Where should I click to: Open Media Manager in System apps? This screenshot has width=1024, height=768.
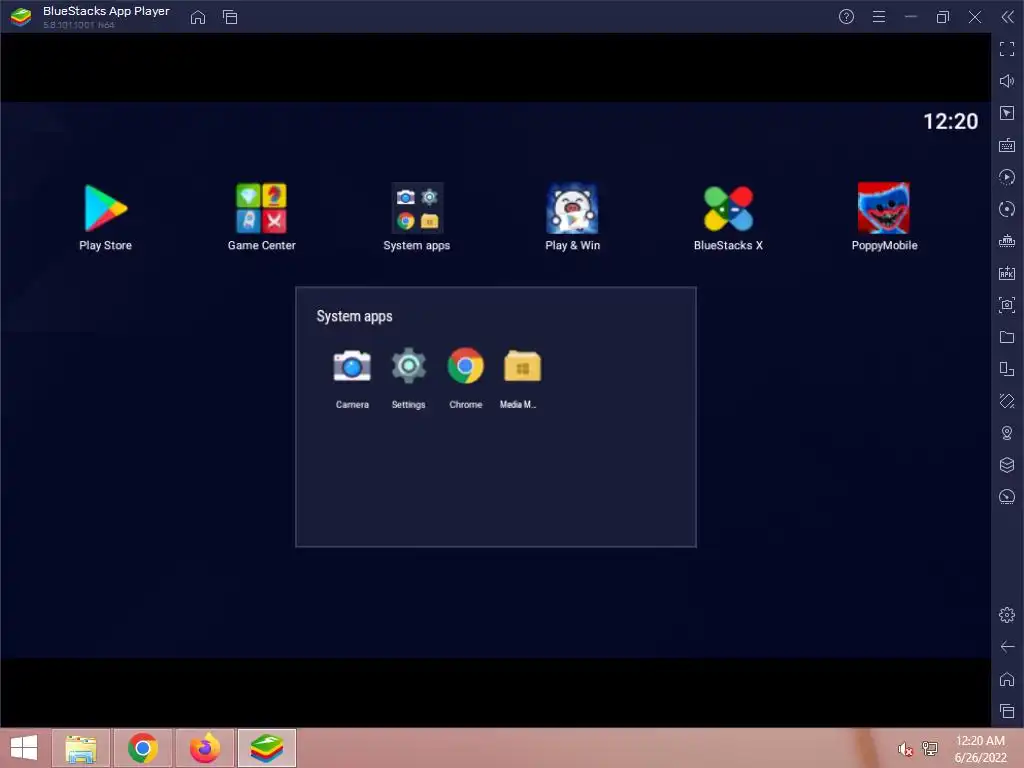pos(522,366)
